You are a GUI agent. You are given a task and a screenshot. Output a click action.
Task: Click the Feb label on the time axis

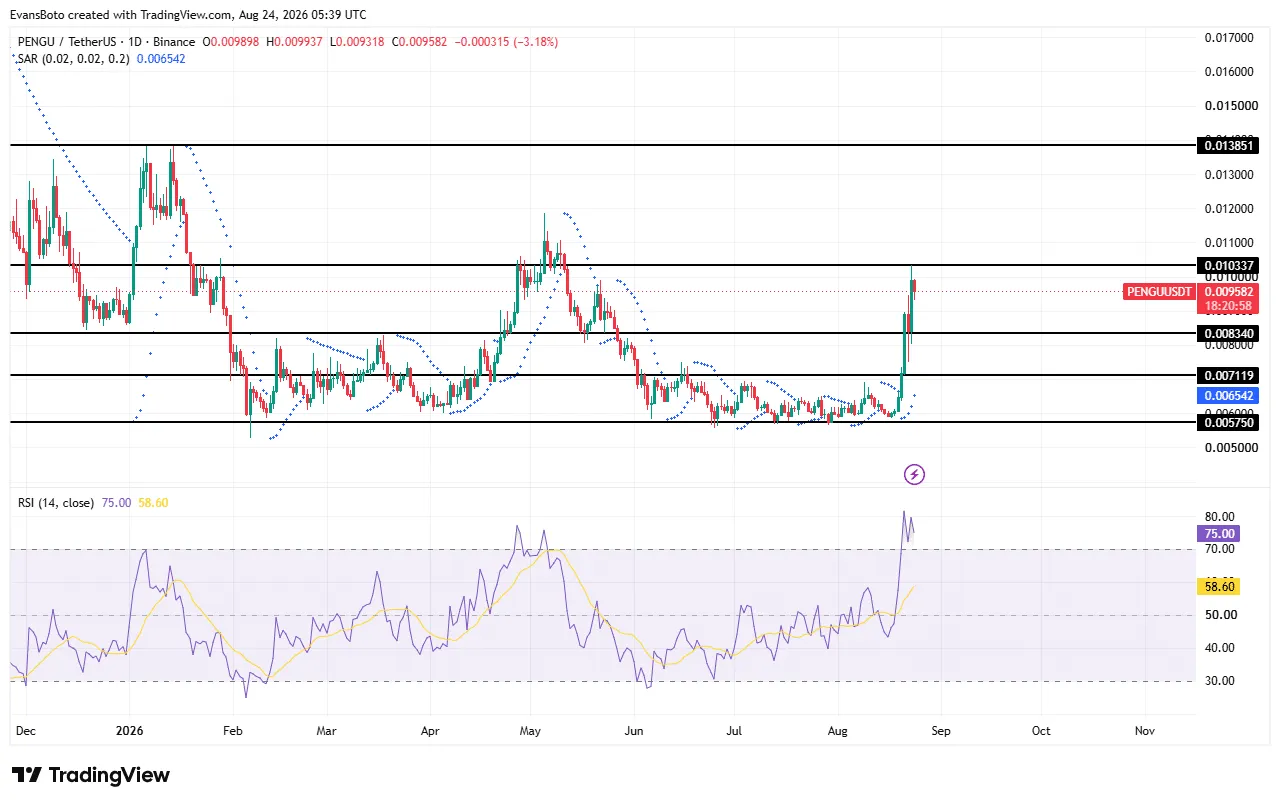point(233,731)
